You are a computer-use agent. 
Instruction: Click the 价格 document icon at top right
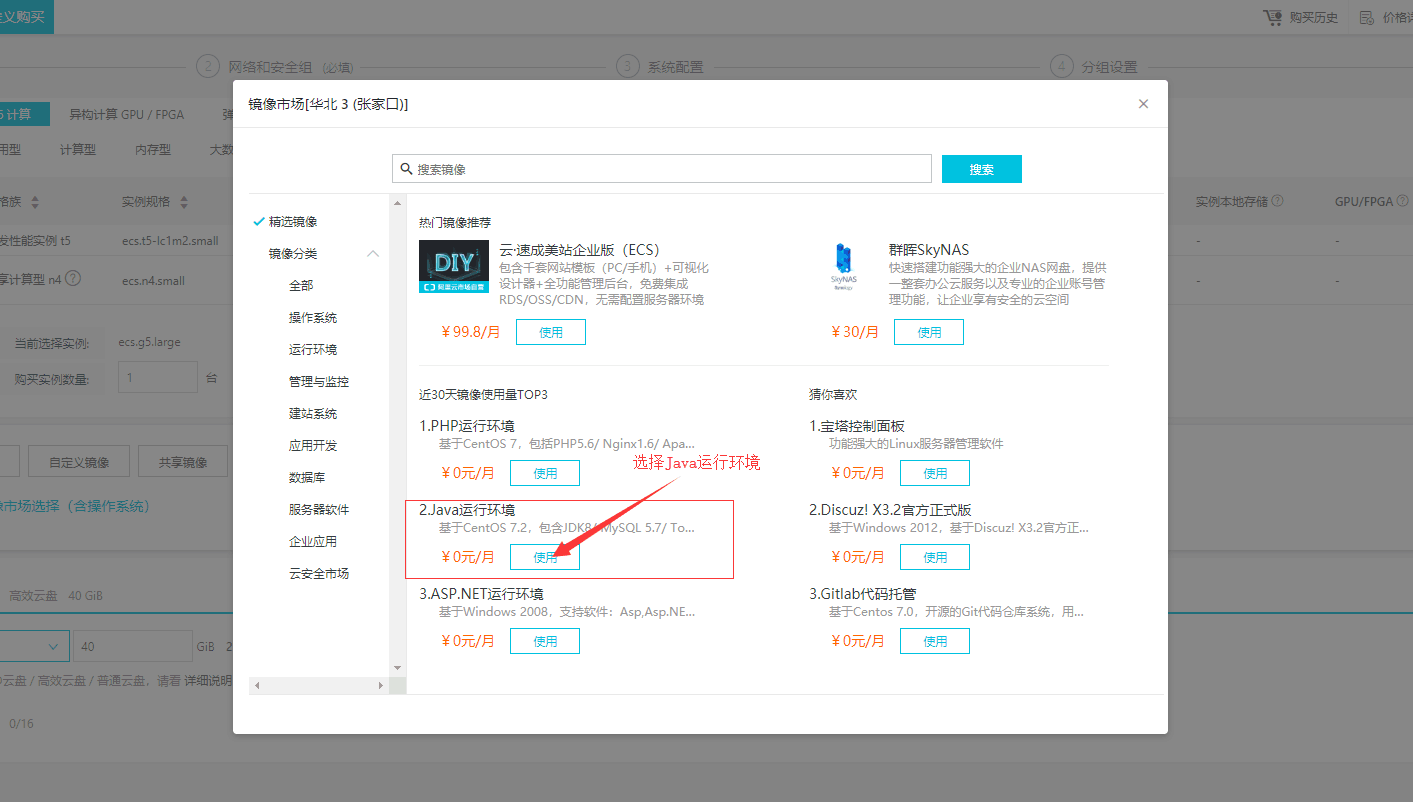(1367, 17)
